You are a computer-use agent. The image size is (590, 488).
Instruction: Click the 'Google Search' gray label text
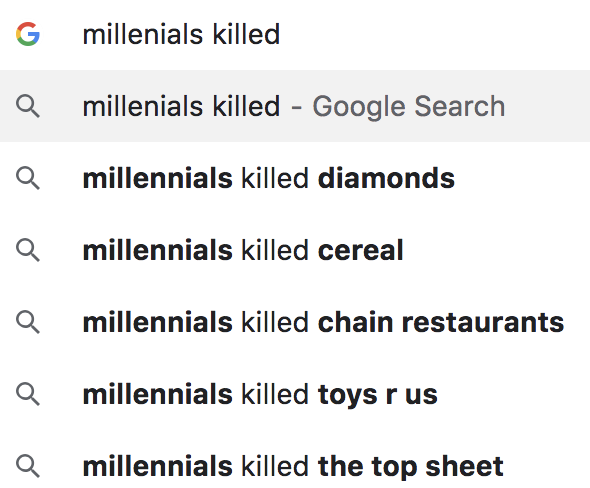coord(409,107)
